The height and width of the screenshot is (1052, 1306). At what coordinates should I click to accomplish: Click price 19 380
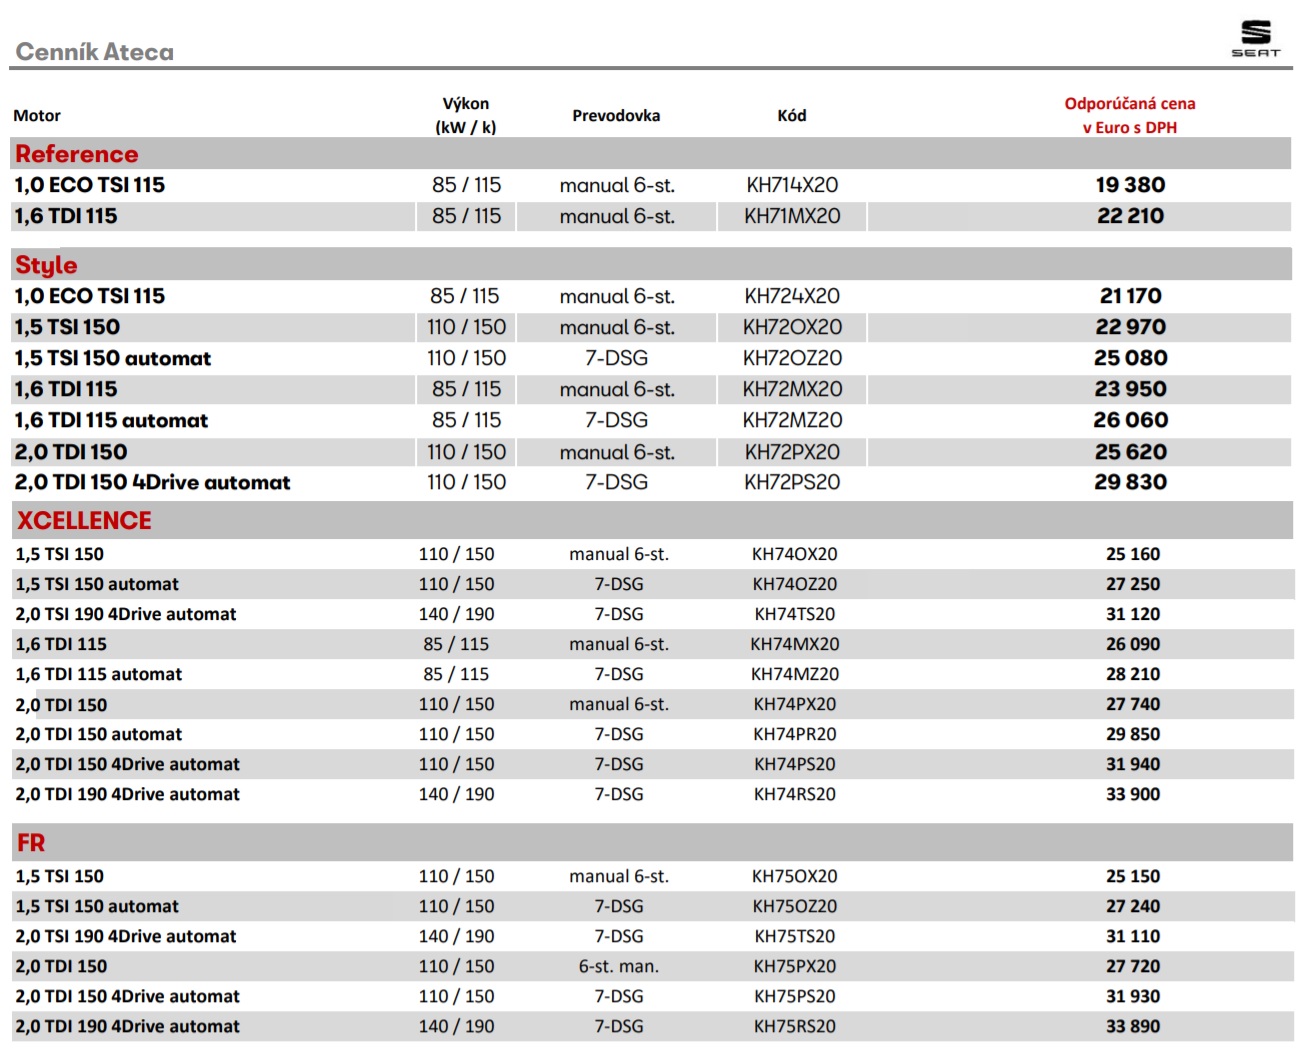1130,185
